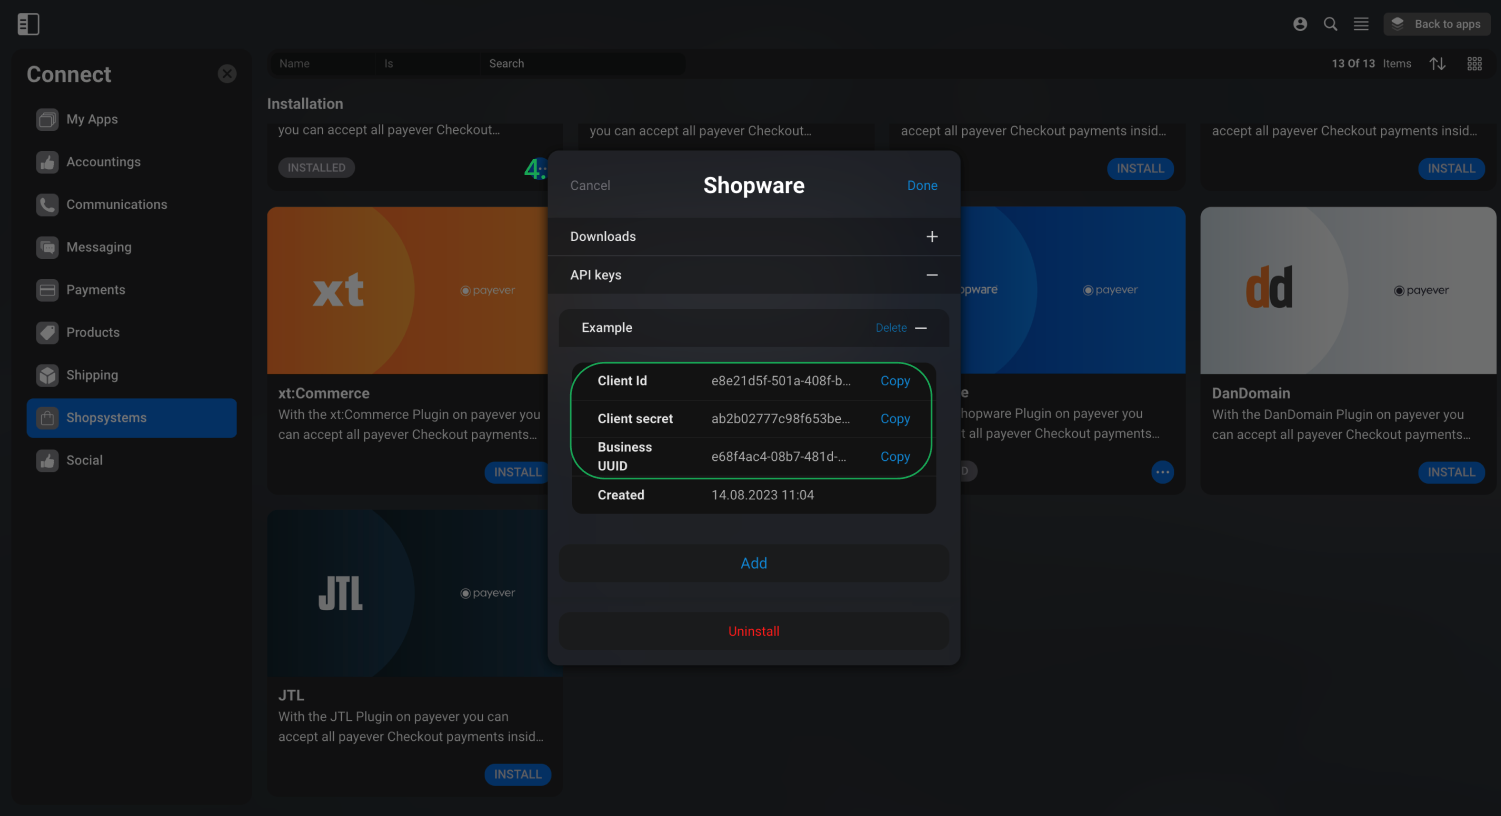Open the three-dots menu on Shopware card
Viewport: 1501px width, 816px height.
[x=1162, y=472]
